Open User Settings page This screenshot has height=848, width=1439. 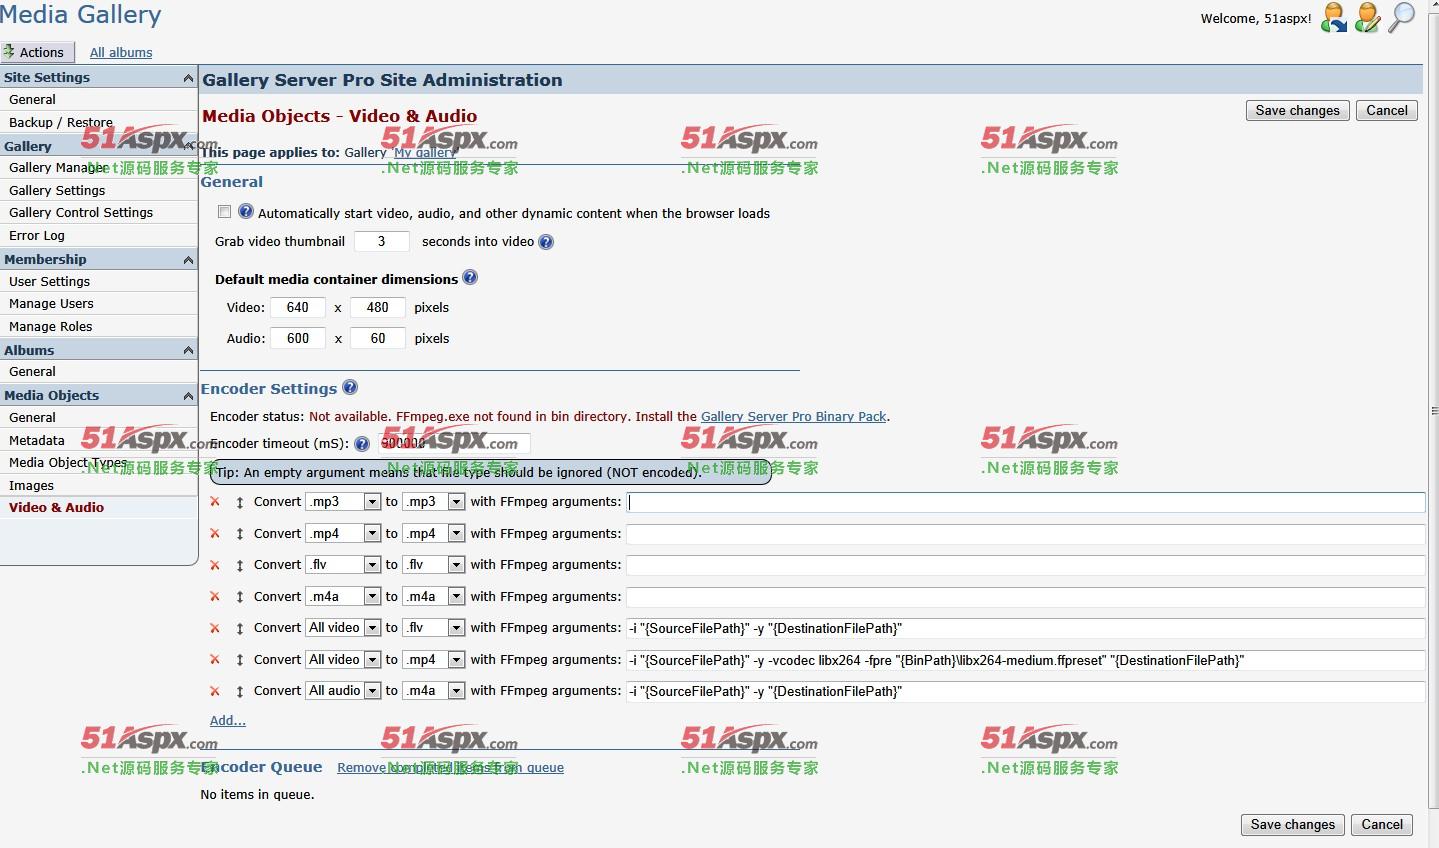(x=50, y=281)
